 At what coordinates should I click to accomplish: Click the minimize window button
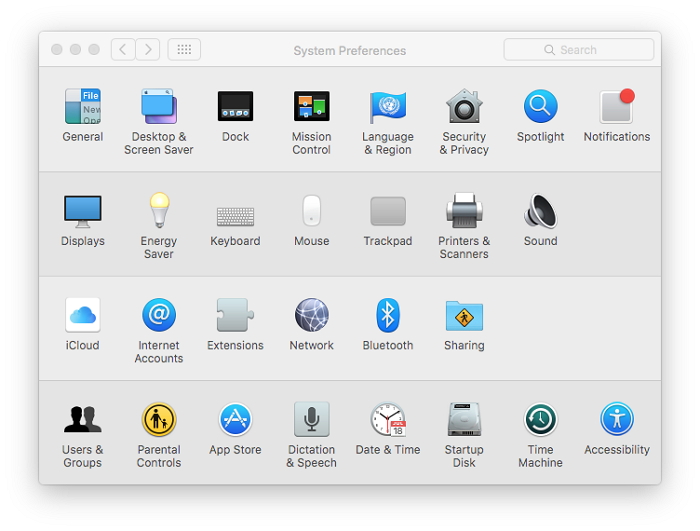click(75, 49)
